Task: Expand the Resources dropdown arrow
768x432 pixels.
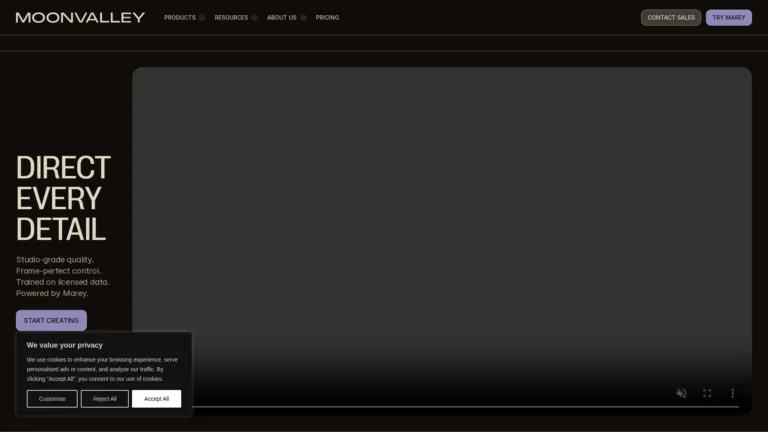Action: pos(254,18)
